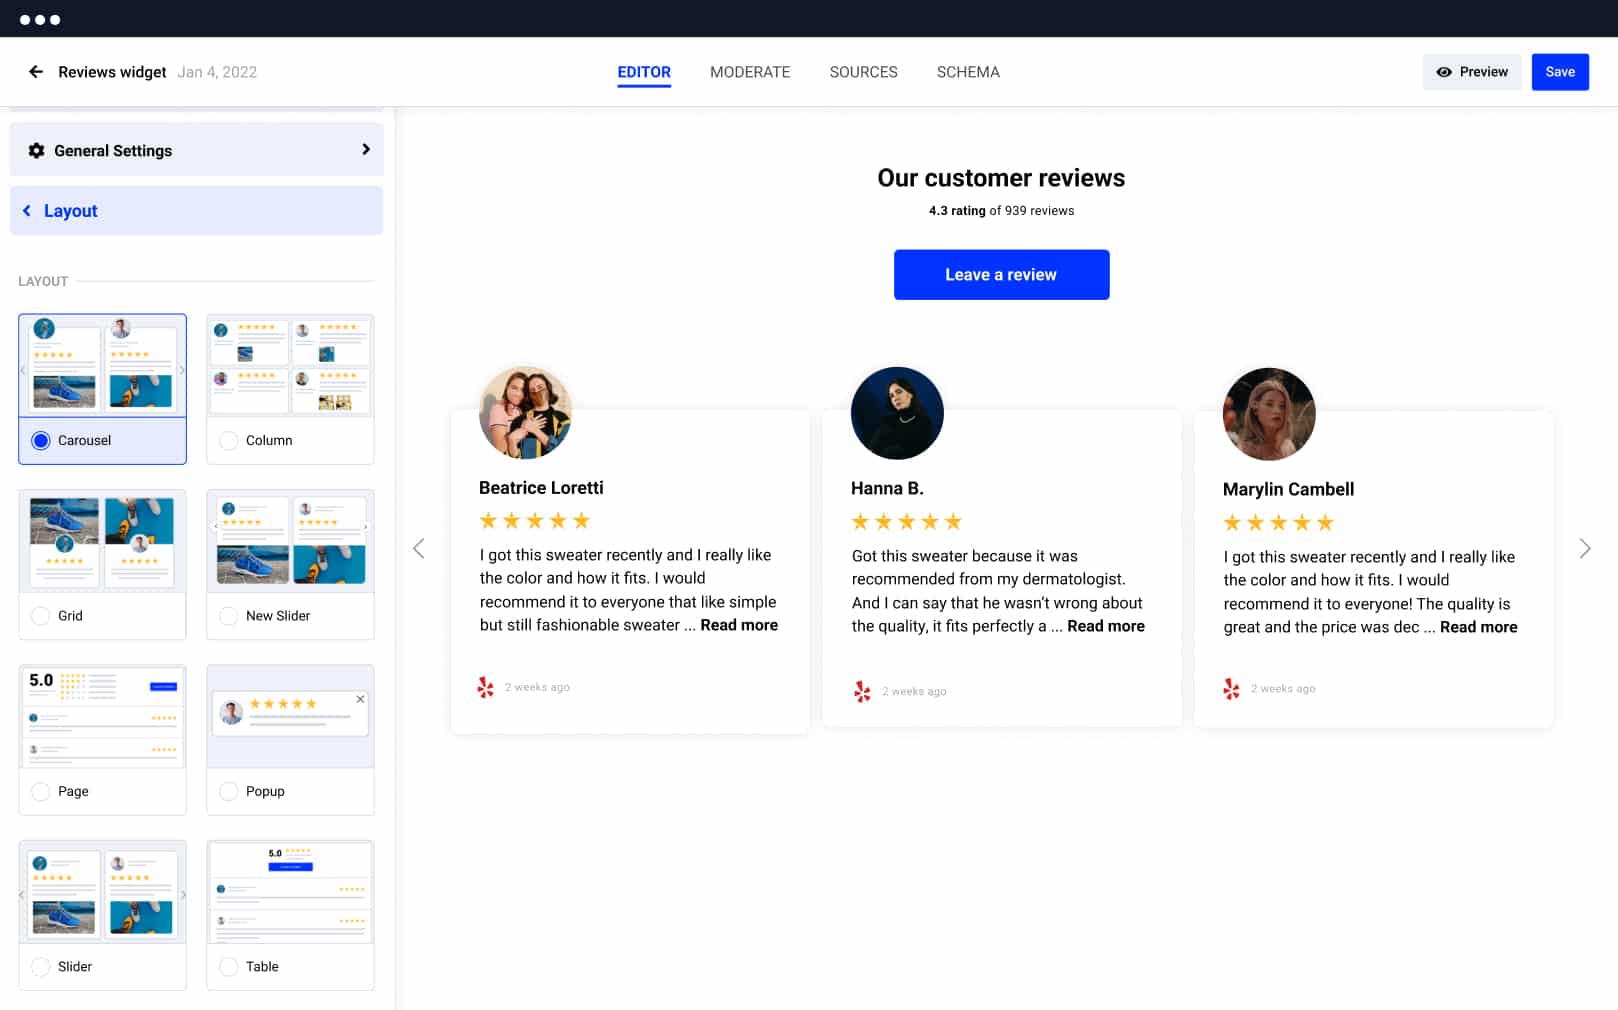This screenshot has height=1010, width=1618.
Task: Click the Leave a review button
Action: [1001, 275]
